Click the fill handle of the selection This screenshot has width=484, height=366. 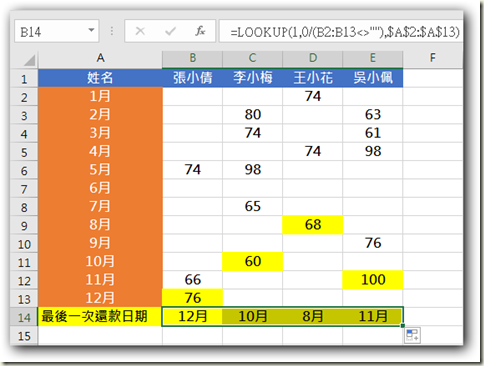[403, 326]
